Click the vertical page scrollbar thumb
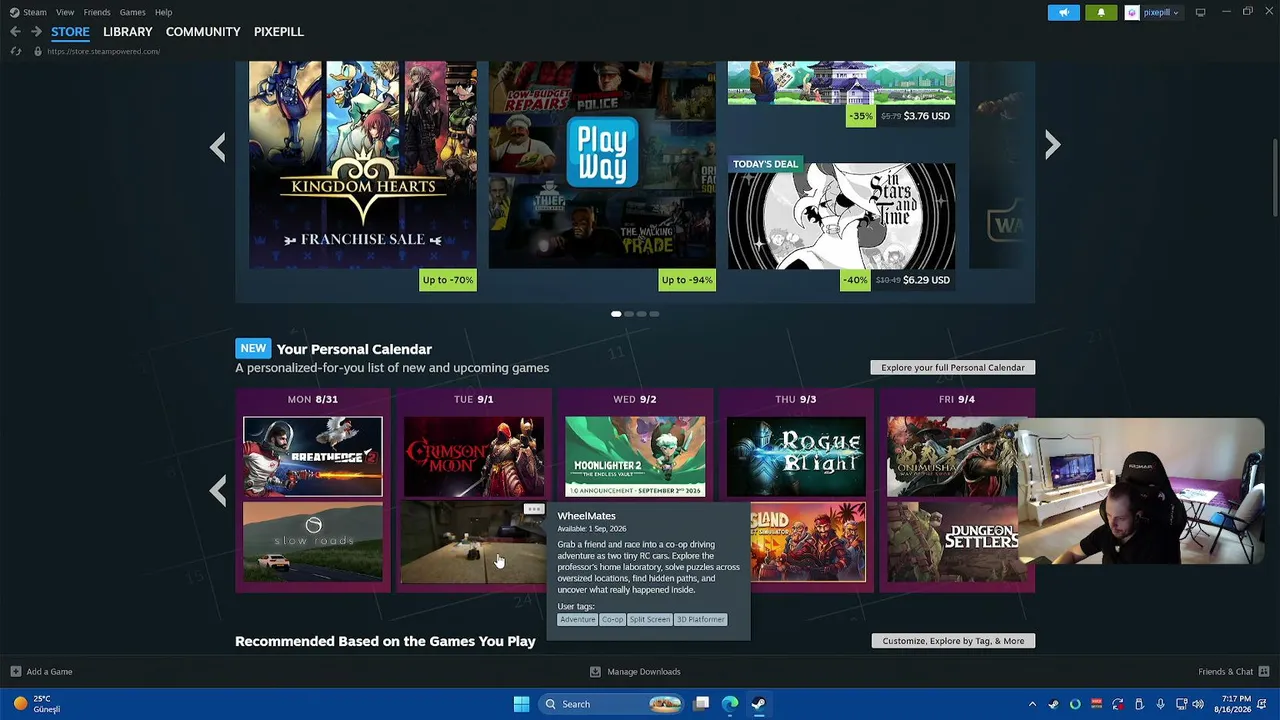 (1275, 177)
